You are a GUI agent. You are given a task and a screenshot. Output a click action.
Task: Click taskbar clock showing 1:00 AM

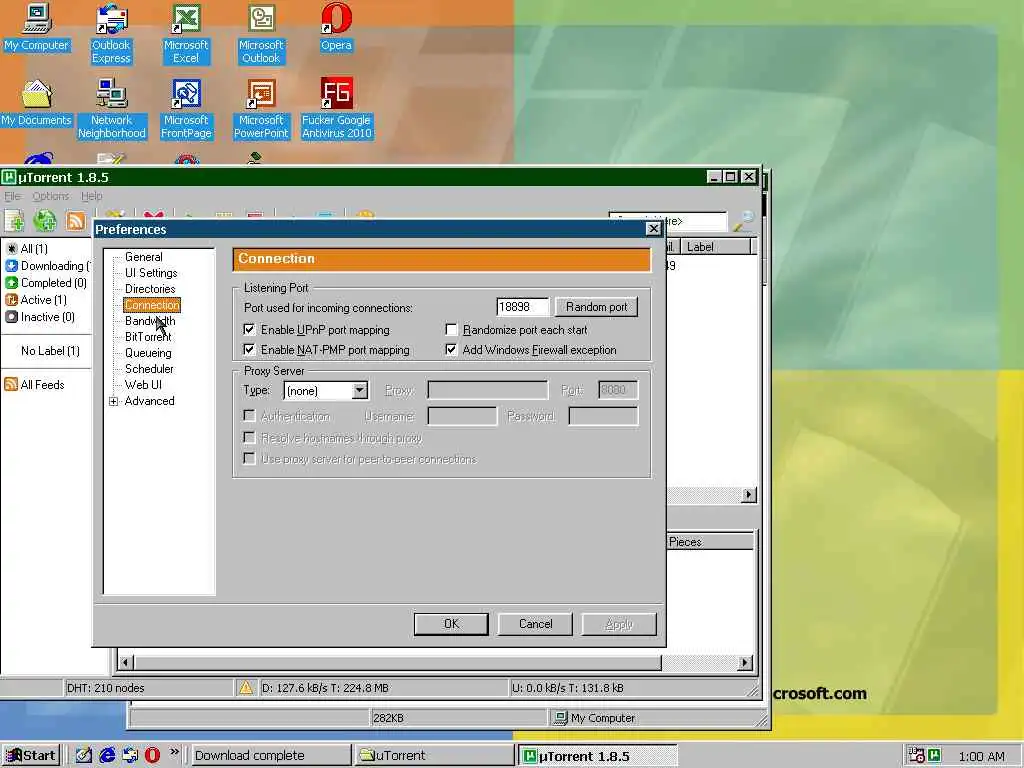[981, 756]
